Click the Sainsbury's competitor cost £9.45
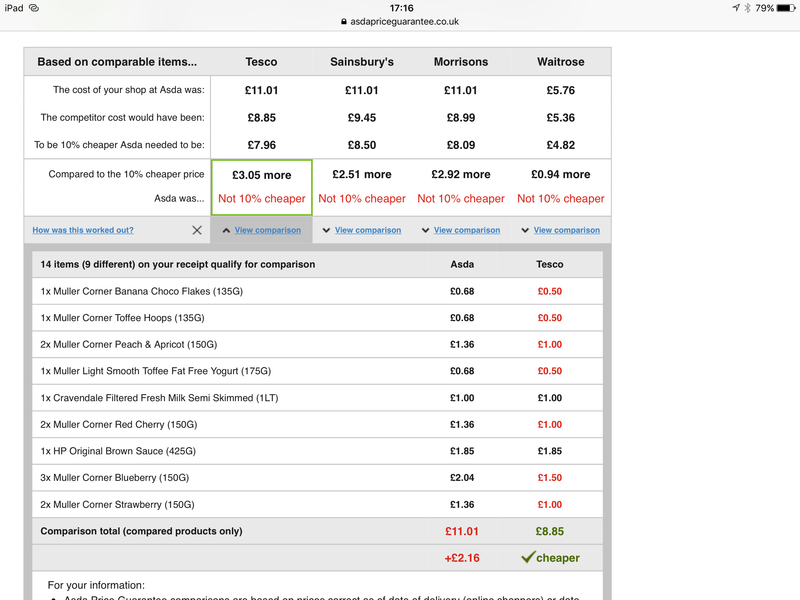This screenshot has height=600, width=800. tap(362, 118)
